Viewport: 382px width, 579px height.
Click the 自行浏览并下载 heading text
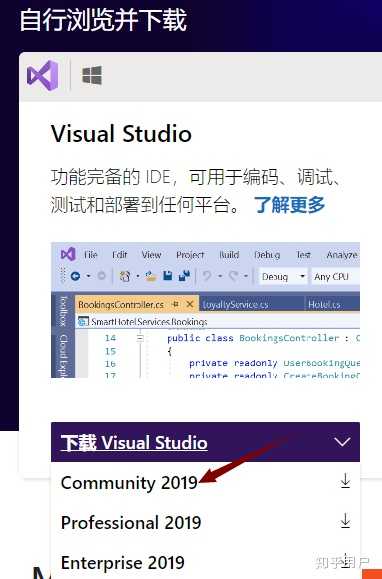tap(103, 20)
